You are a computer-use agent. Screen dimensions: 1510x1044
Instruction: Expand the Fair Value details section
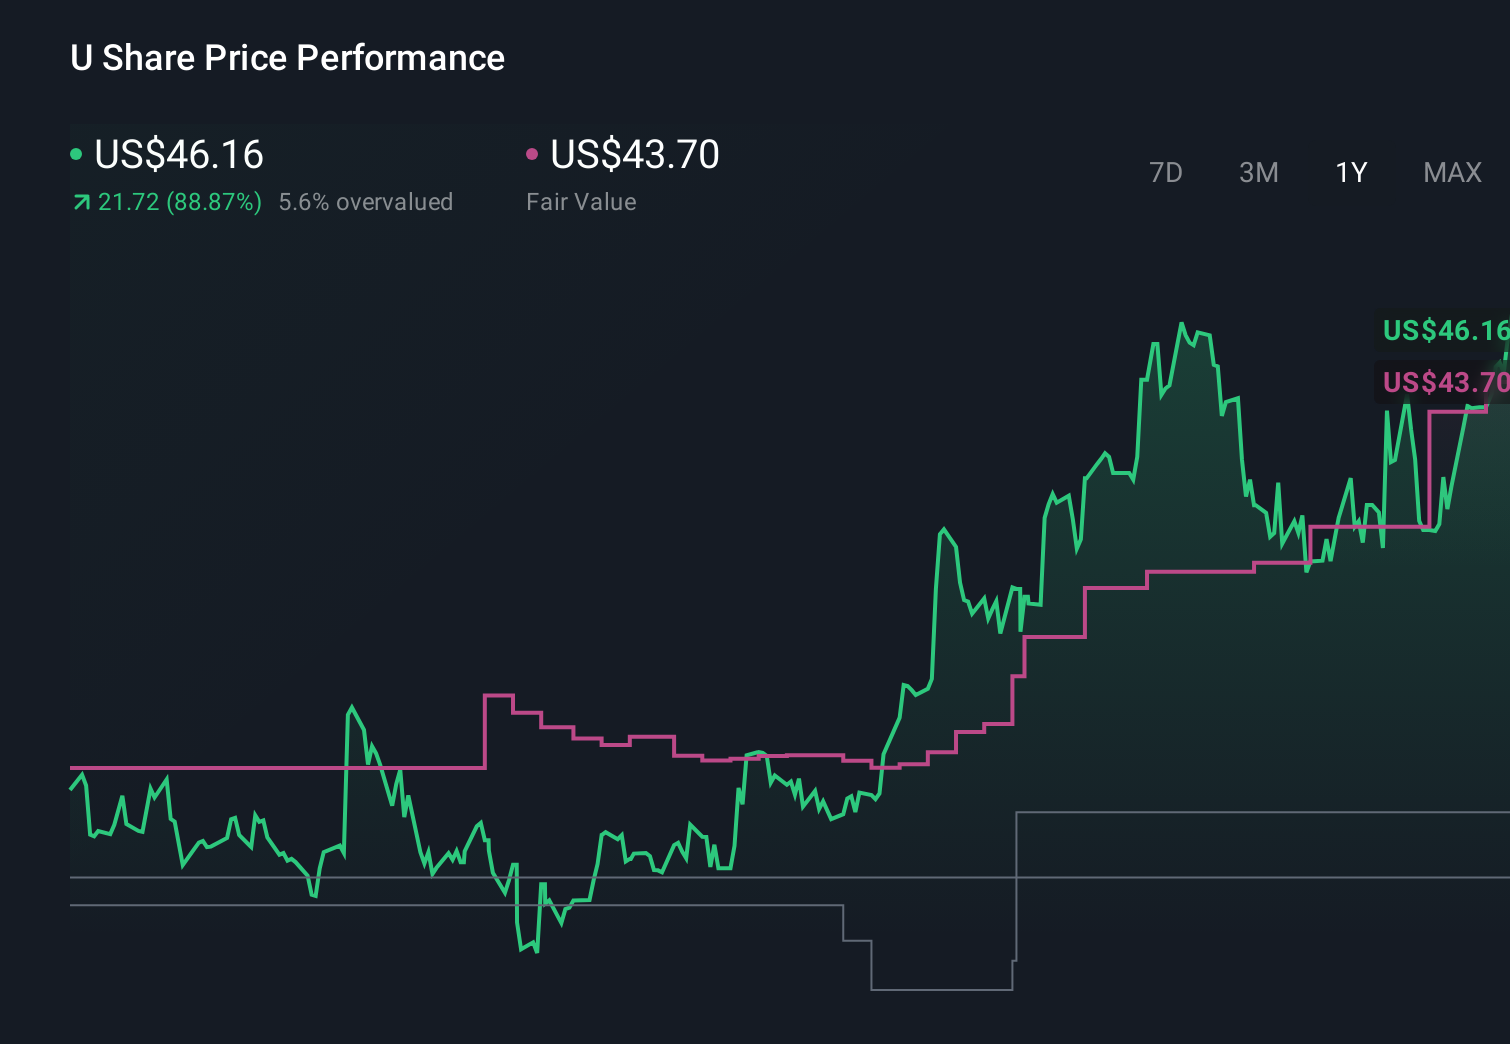tap(580, 201)
